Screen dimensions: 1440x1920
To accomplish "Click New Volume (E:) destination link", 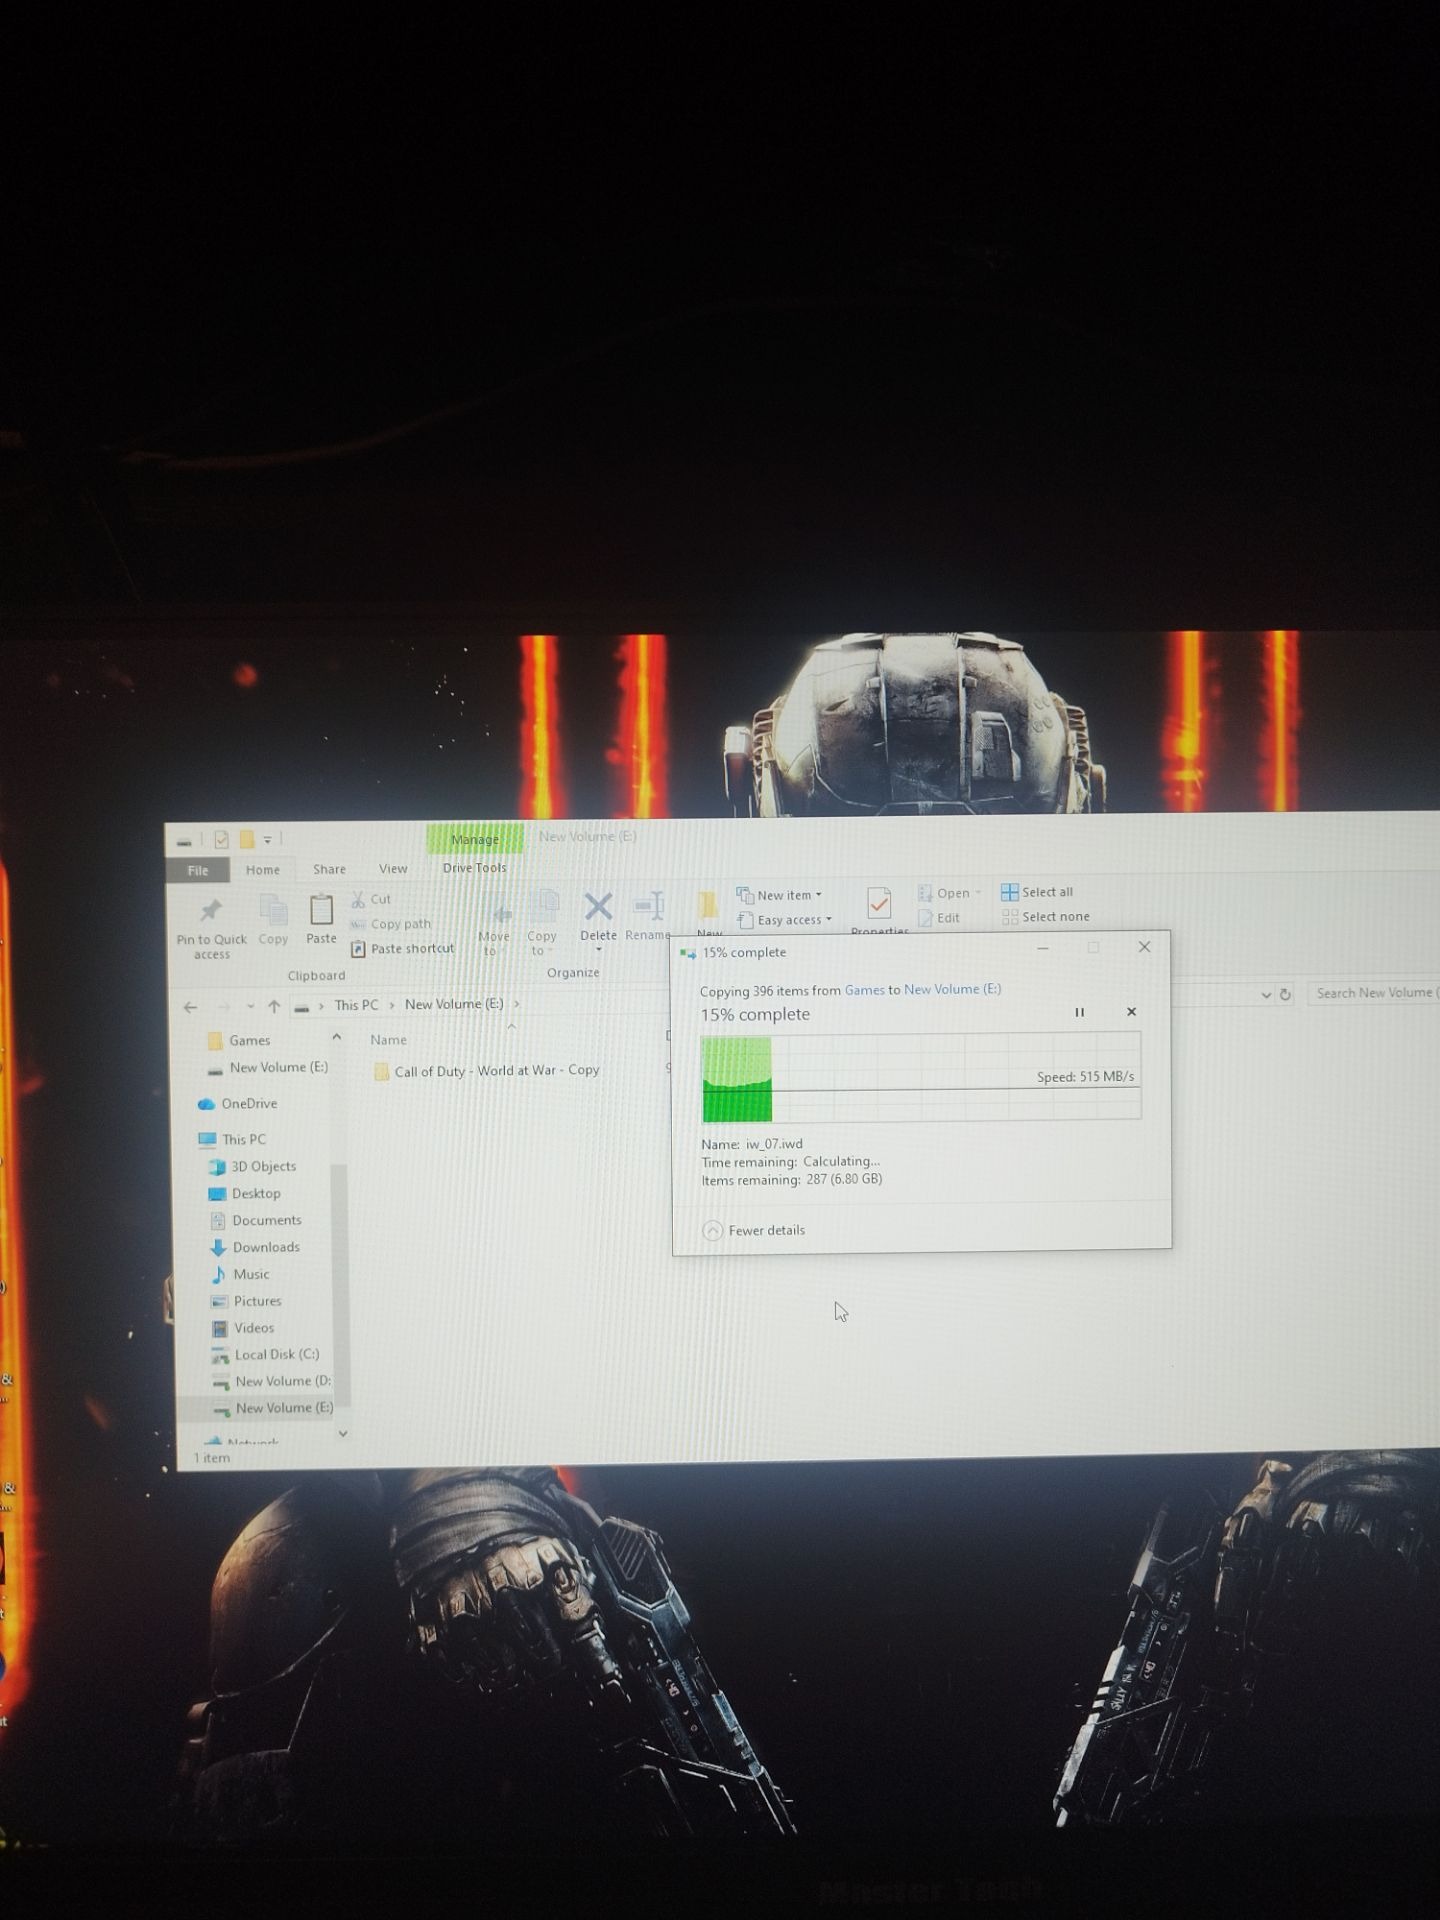I will coord(952,989).
